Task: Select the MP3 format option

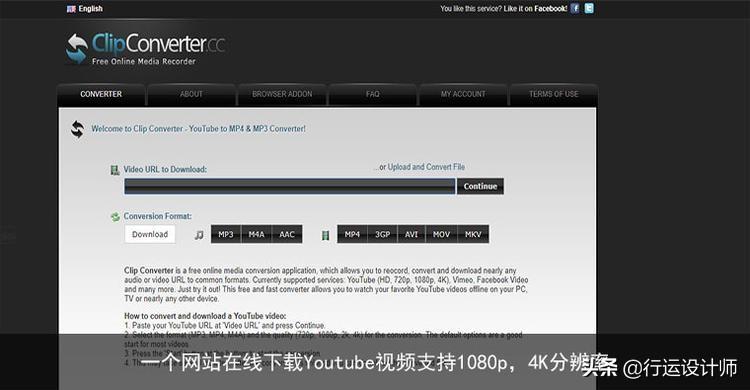Action: [x=226, y=234]
